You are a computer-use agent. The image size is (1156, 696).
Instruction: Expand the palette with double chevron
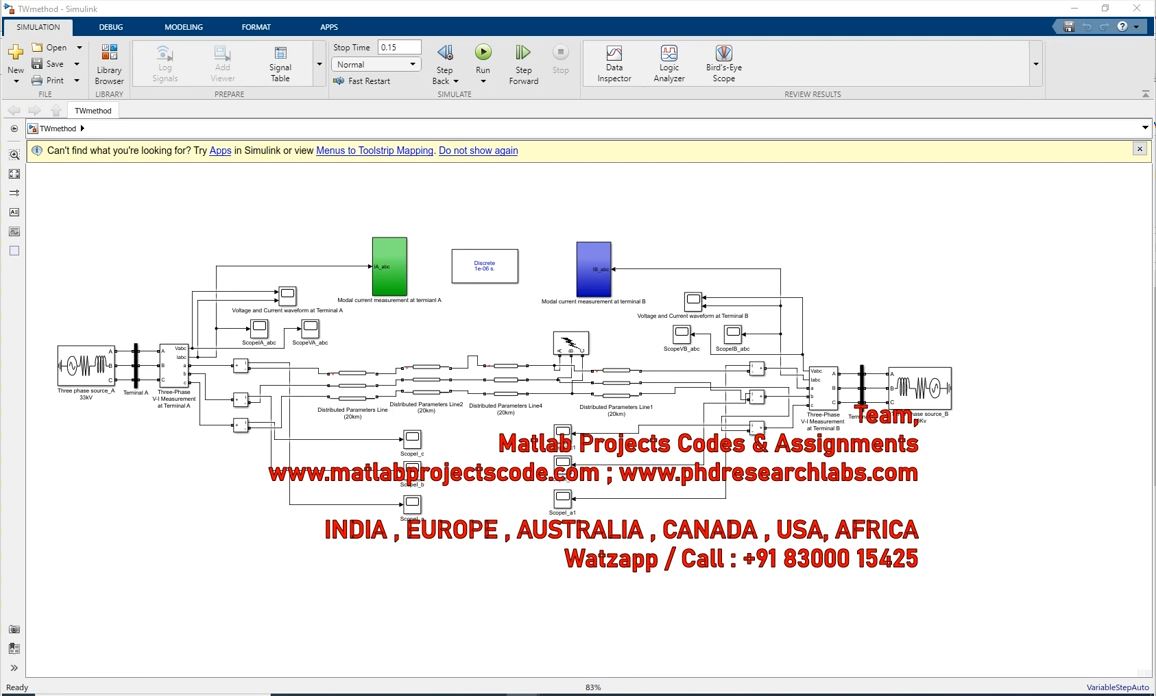[x=14, y=668]
